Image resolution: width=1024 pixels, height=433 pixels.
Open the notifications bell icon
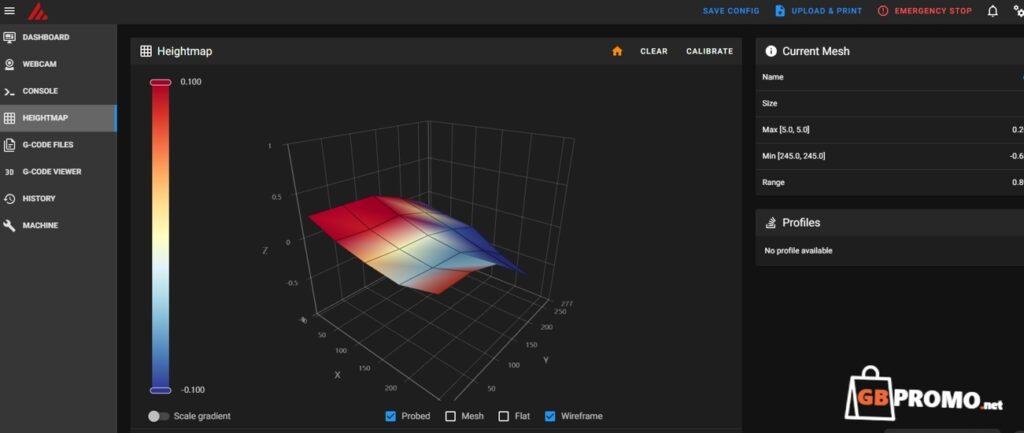pyautogui.click(x=992, y=11)
